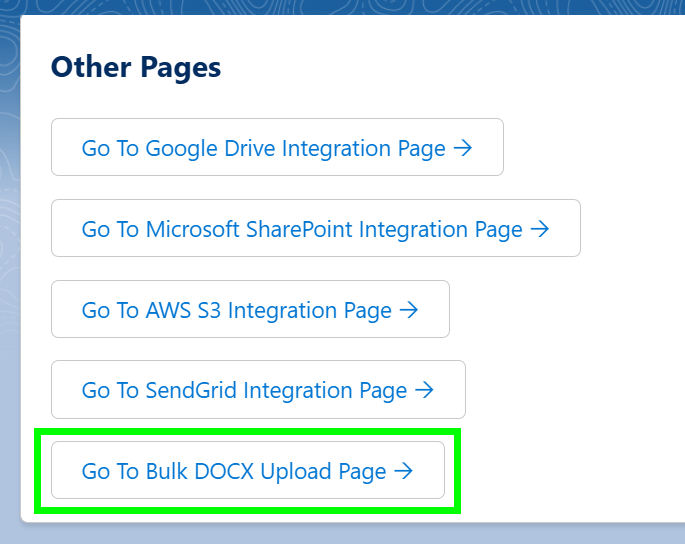The width and height of the screenshot is (685, 544).
Task: Click the blank white area right of Other Pages heading
Action: coord(450,67)
